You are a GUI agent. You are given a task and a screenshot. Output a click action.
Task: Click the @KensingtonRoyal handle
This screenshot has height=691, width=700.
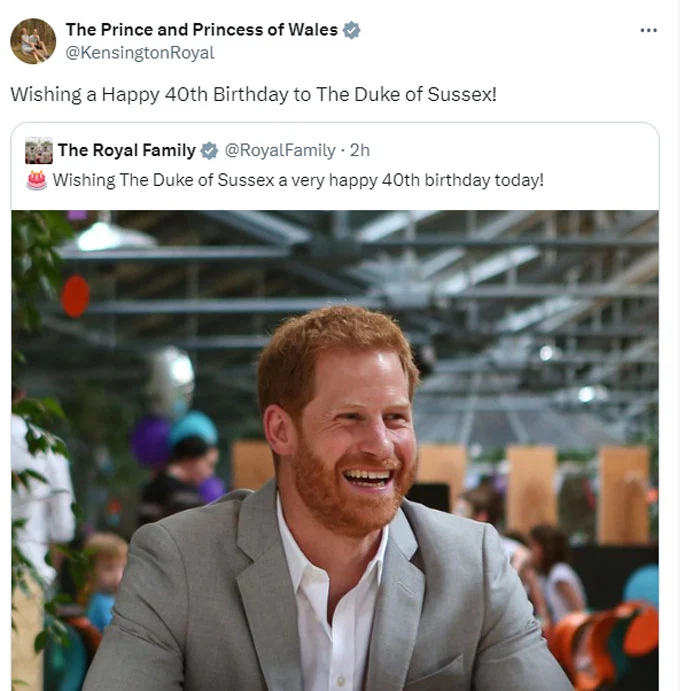click(x=140, y=53)
